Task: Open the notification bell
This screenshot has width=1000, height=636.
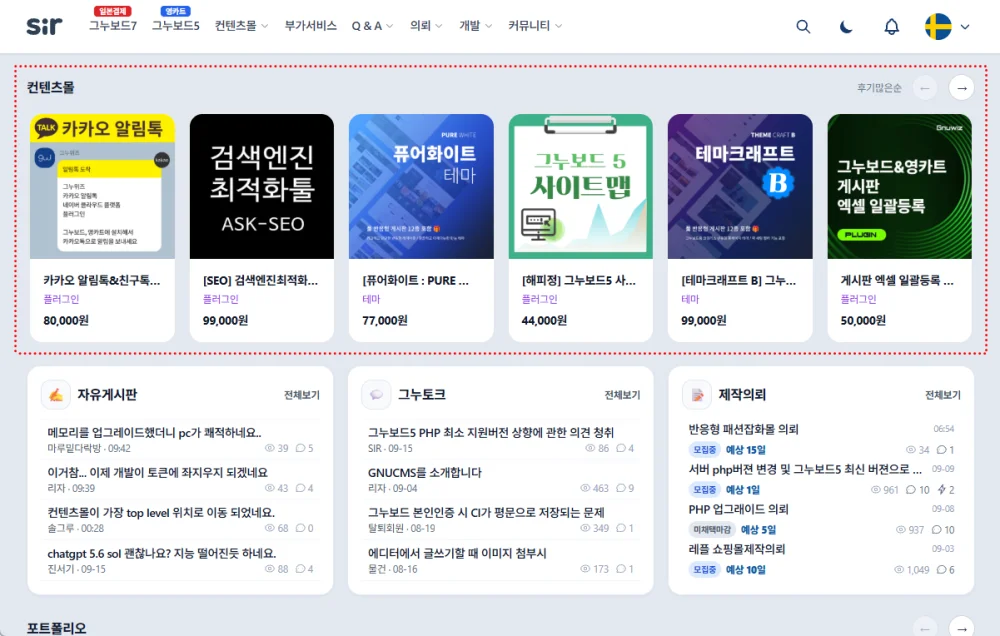Action: (892, 26)
